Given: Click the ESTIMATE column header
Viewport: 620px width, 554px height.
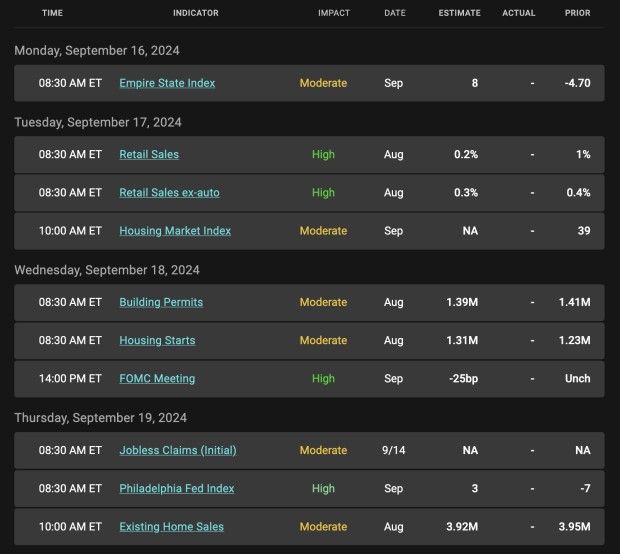Looking at the screenshot, I should click(x=459, y=13).
